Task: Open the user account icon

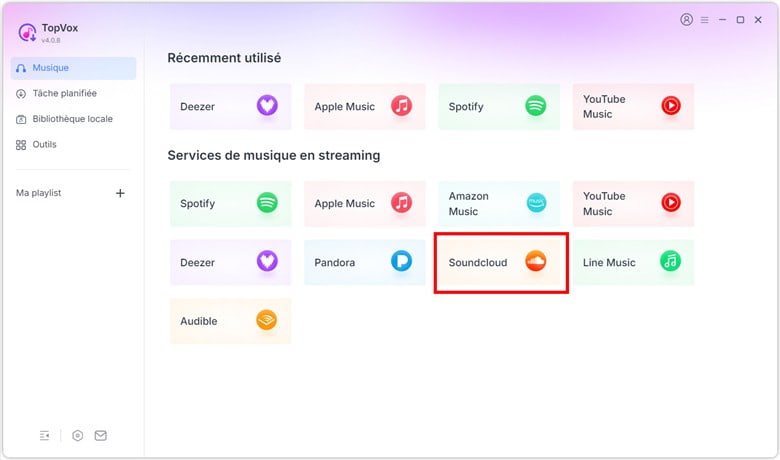Action: click(686, 19)
